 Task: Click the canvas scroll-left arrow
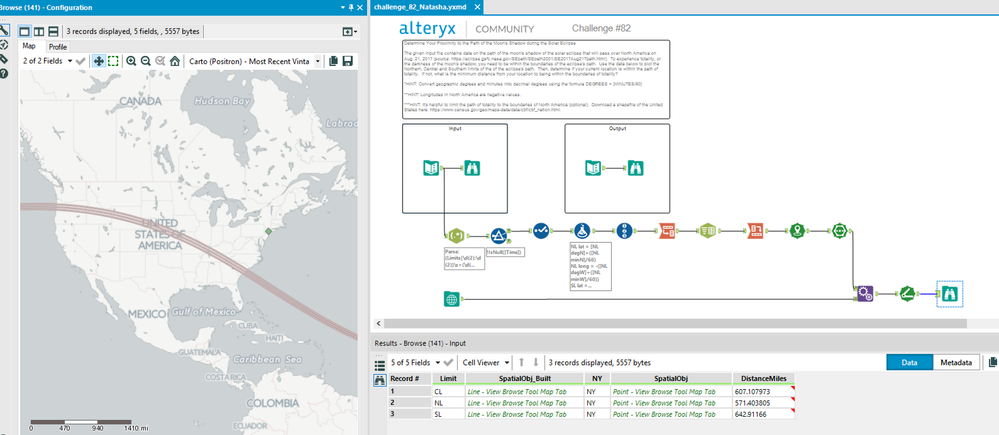pyautogui.click(x=379, y=324)
